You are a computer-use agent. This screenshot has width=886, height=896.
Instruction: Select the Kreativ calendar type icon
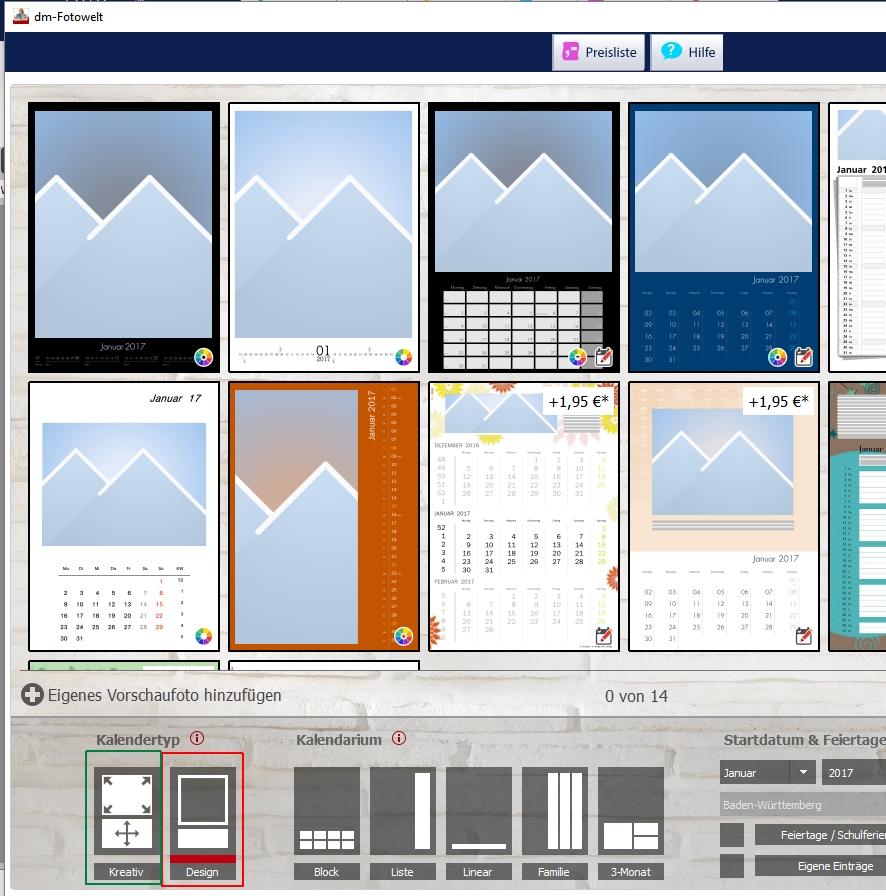coord(126,810)
